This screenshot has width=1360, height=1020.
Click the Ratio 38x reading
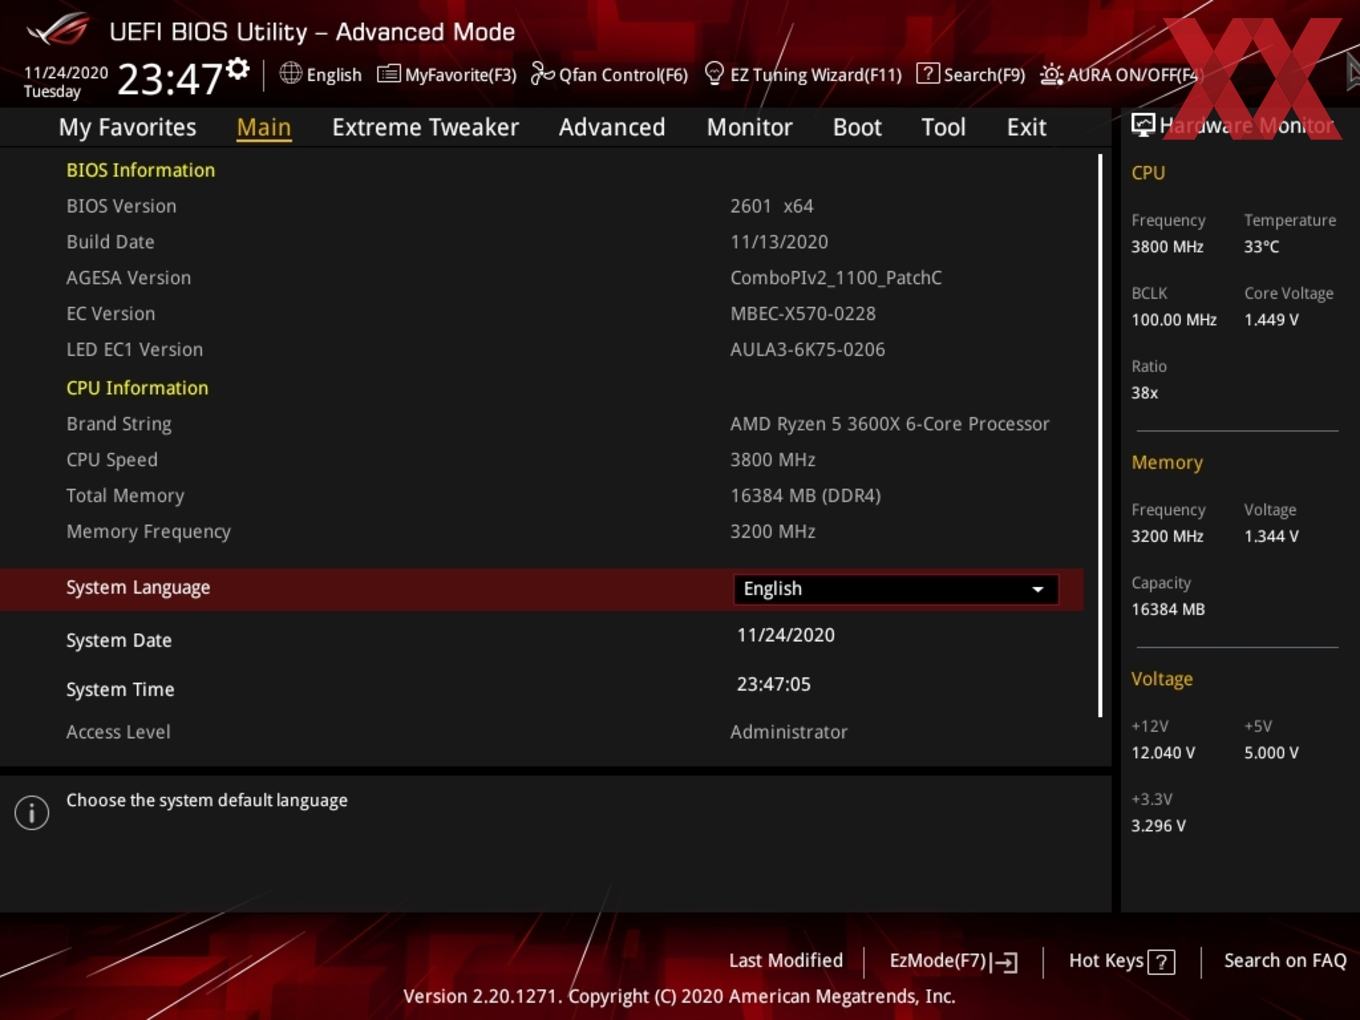pos(1145,393)
